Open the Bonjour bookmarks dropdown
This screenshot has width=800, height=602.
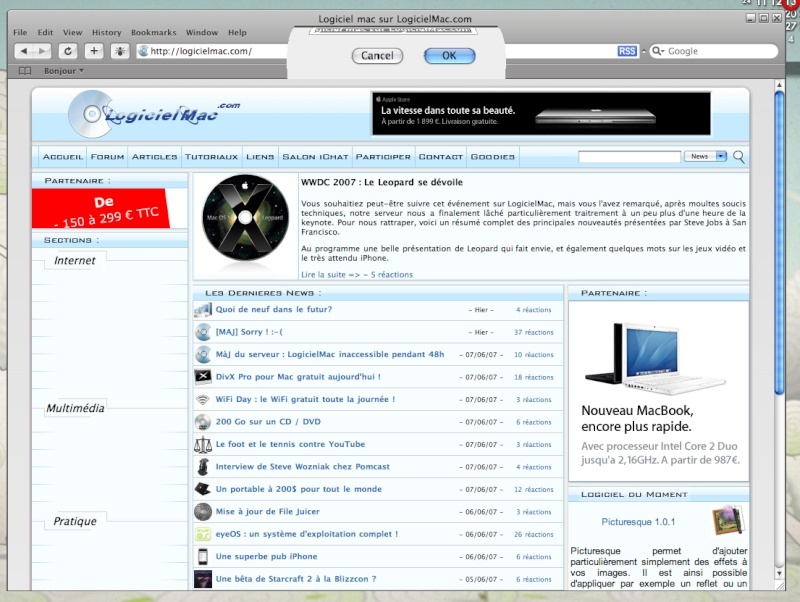coord(63,71)
